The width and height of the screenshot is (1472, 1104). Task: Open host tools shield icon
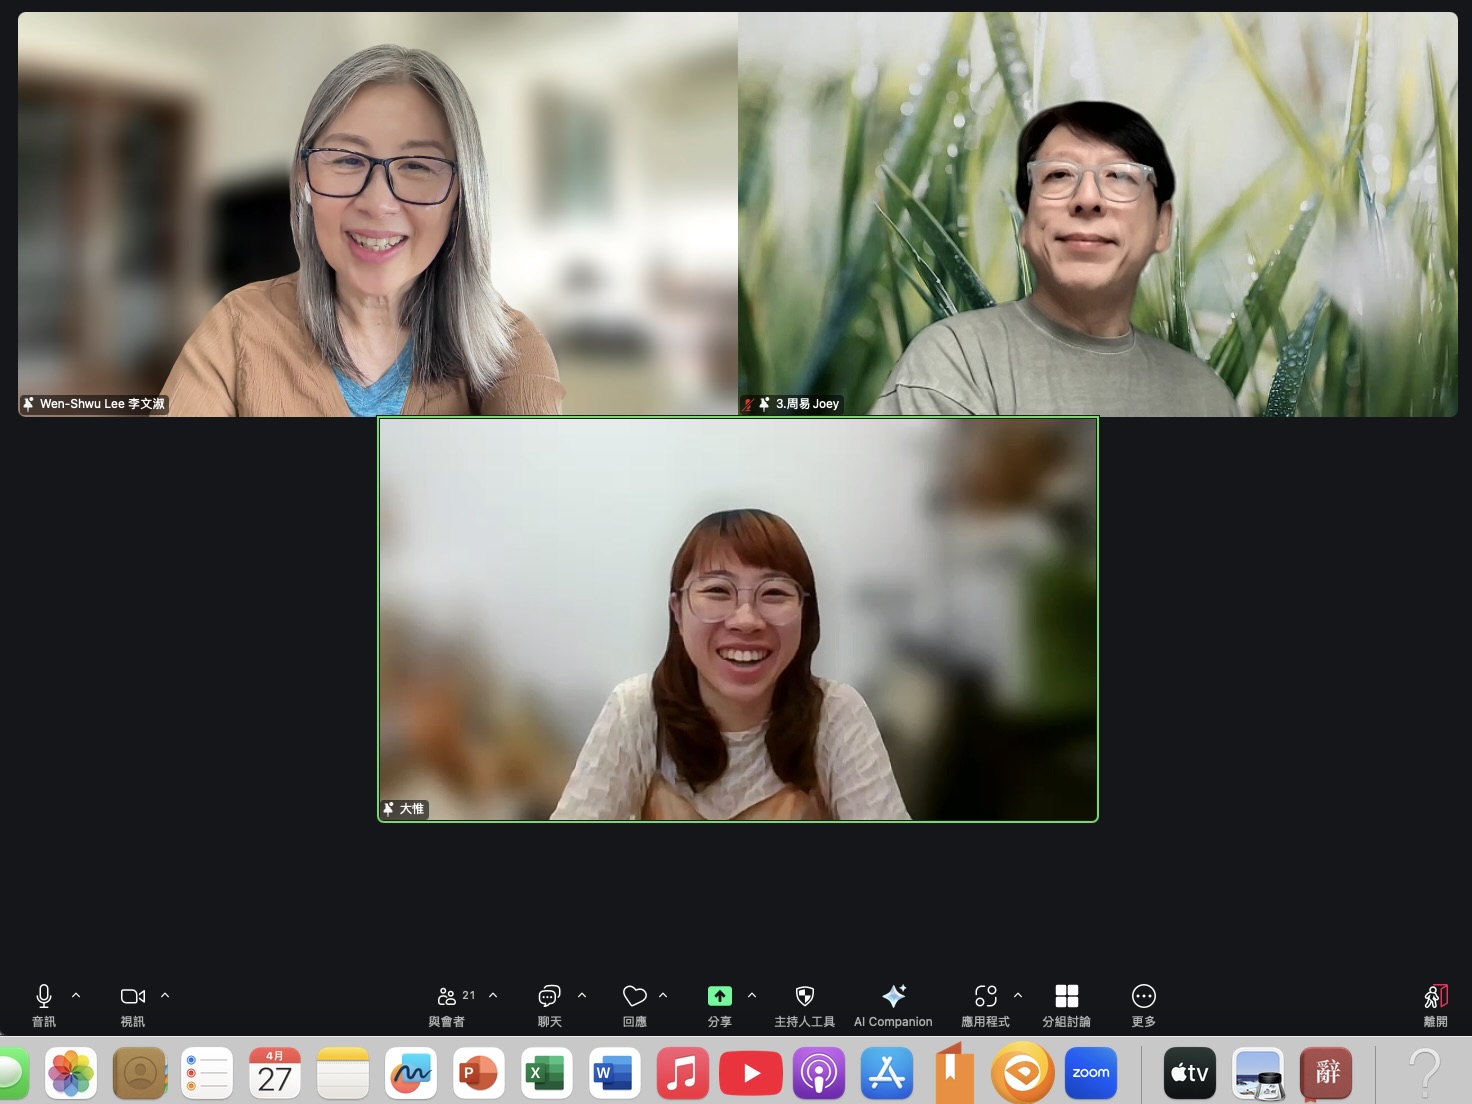click(x=804, y=996)
